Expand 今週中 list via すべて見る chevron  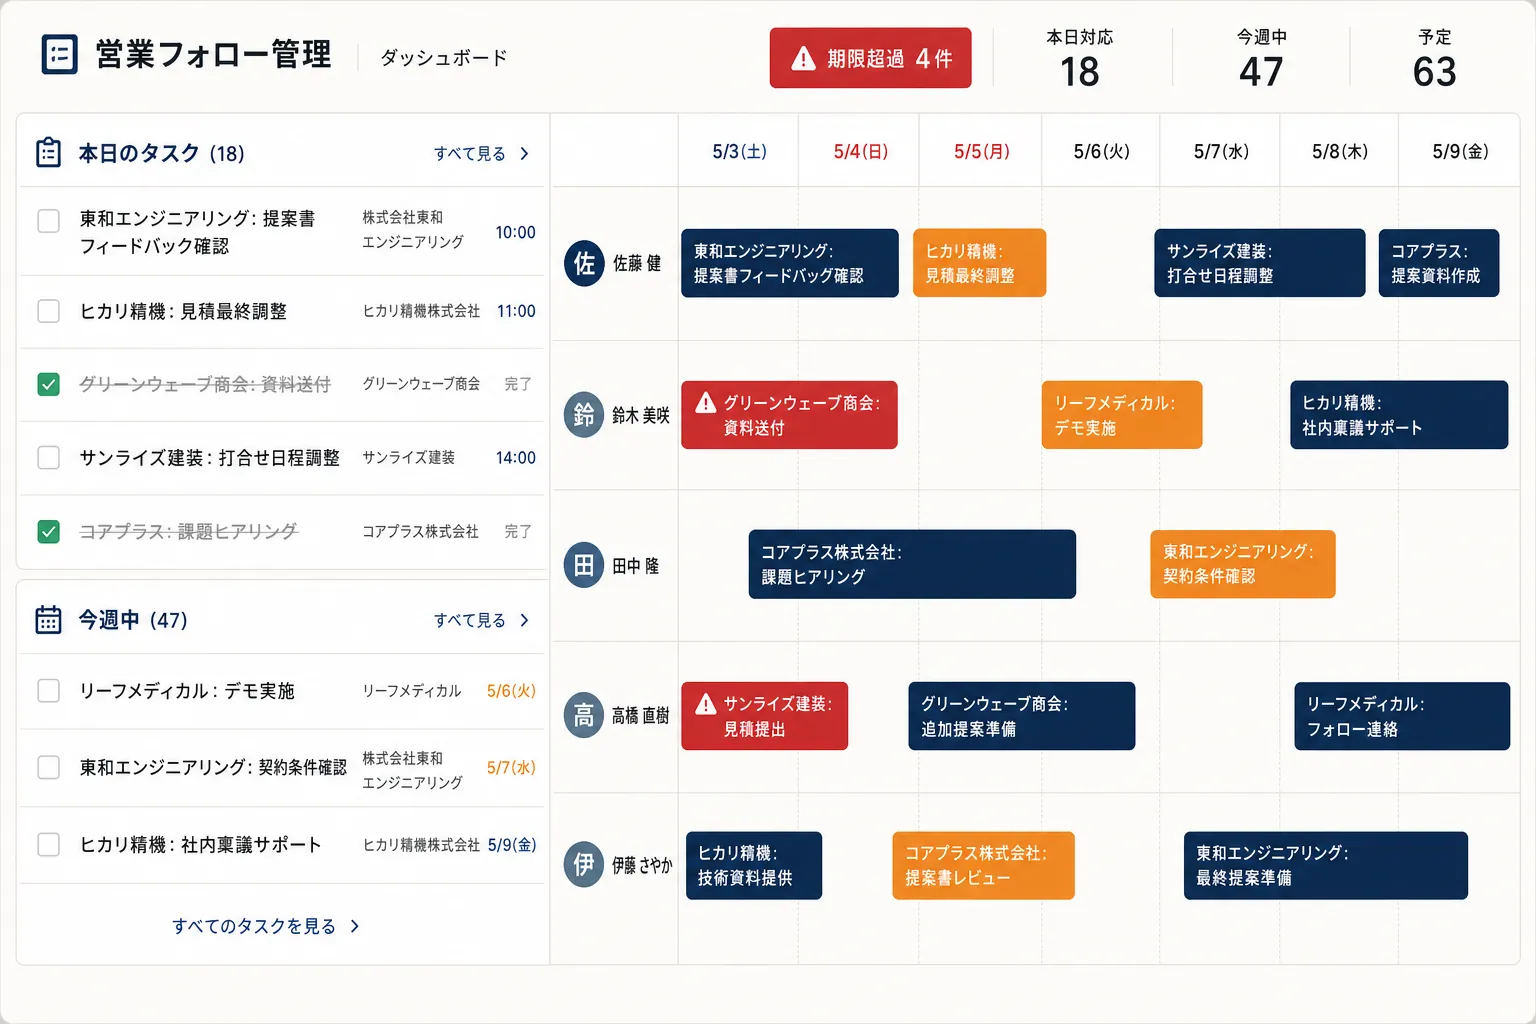(525, 620)
